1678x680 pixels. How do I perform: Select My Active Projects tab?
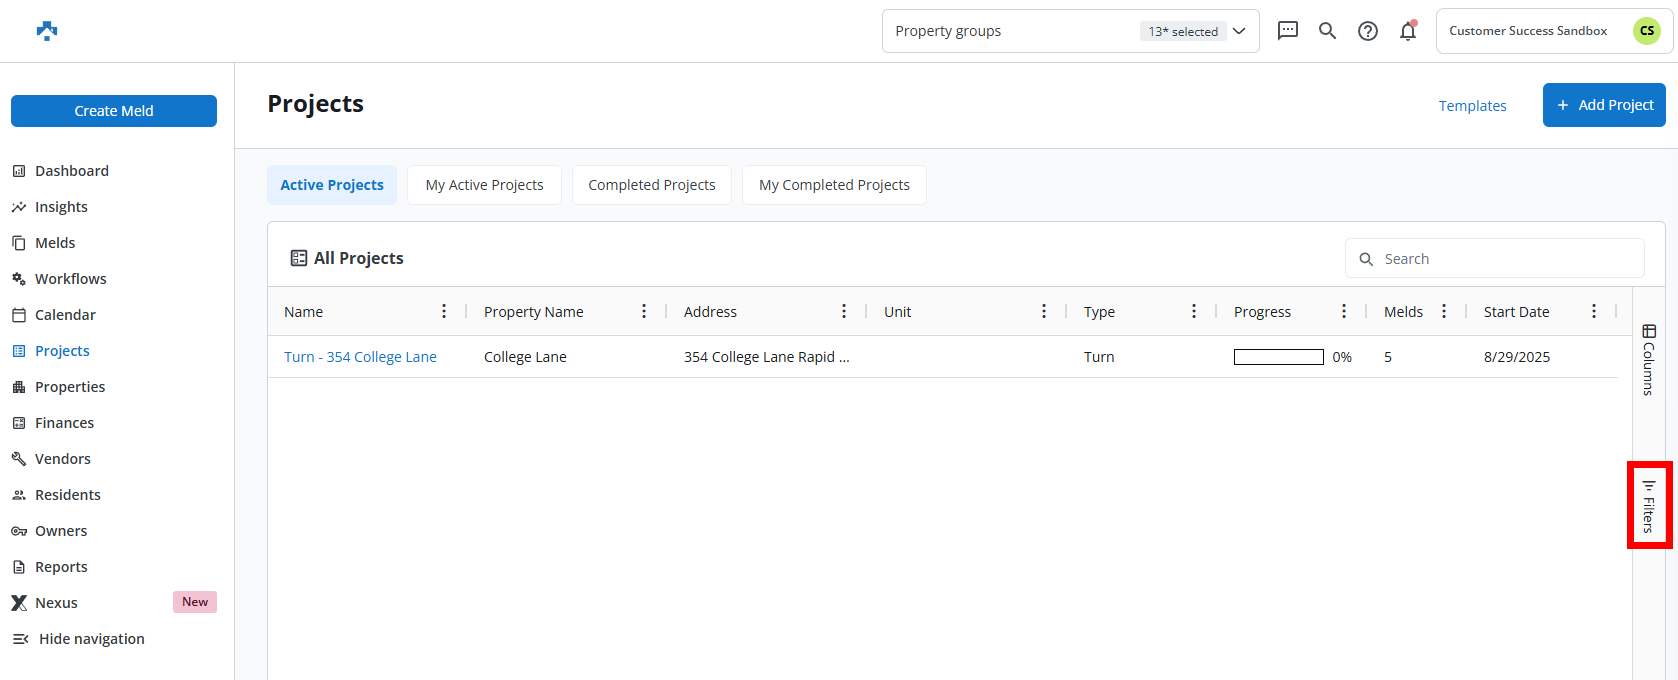click(x=484, y=185)
